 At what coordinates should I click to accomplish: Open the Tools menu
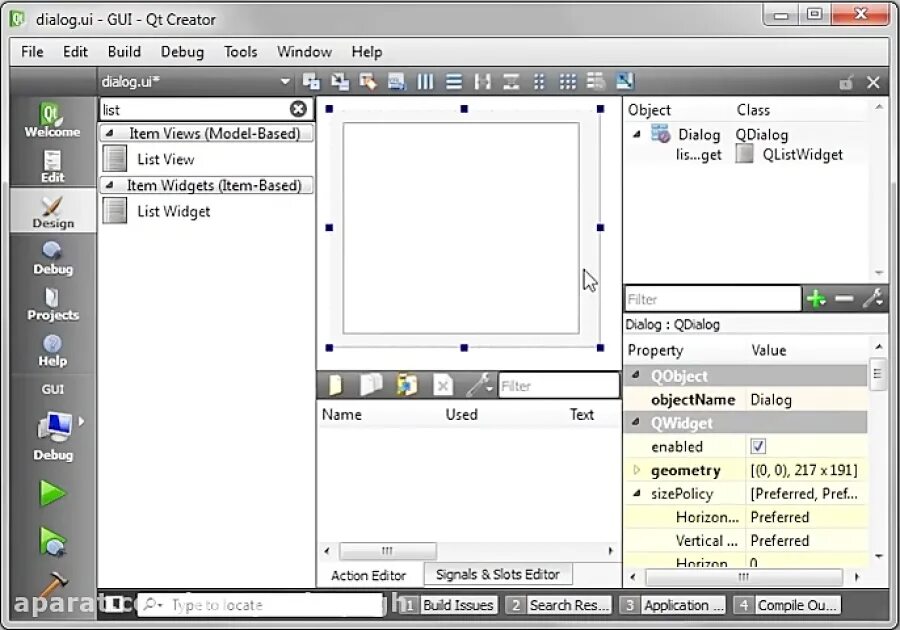(x=240, y=52)
